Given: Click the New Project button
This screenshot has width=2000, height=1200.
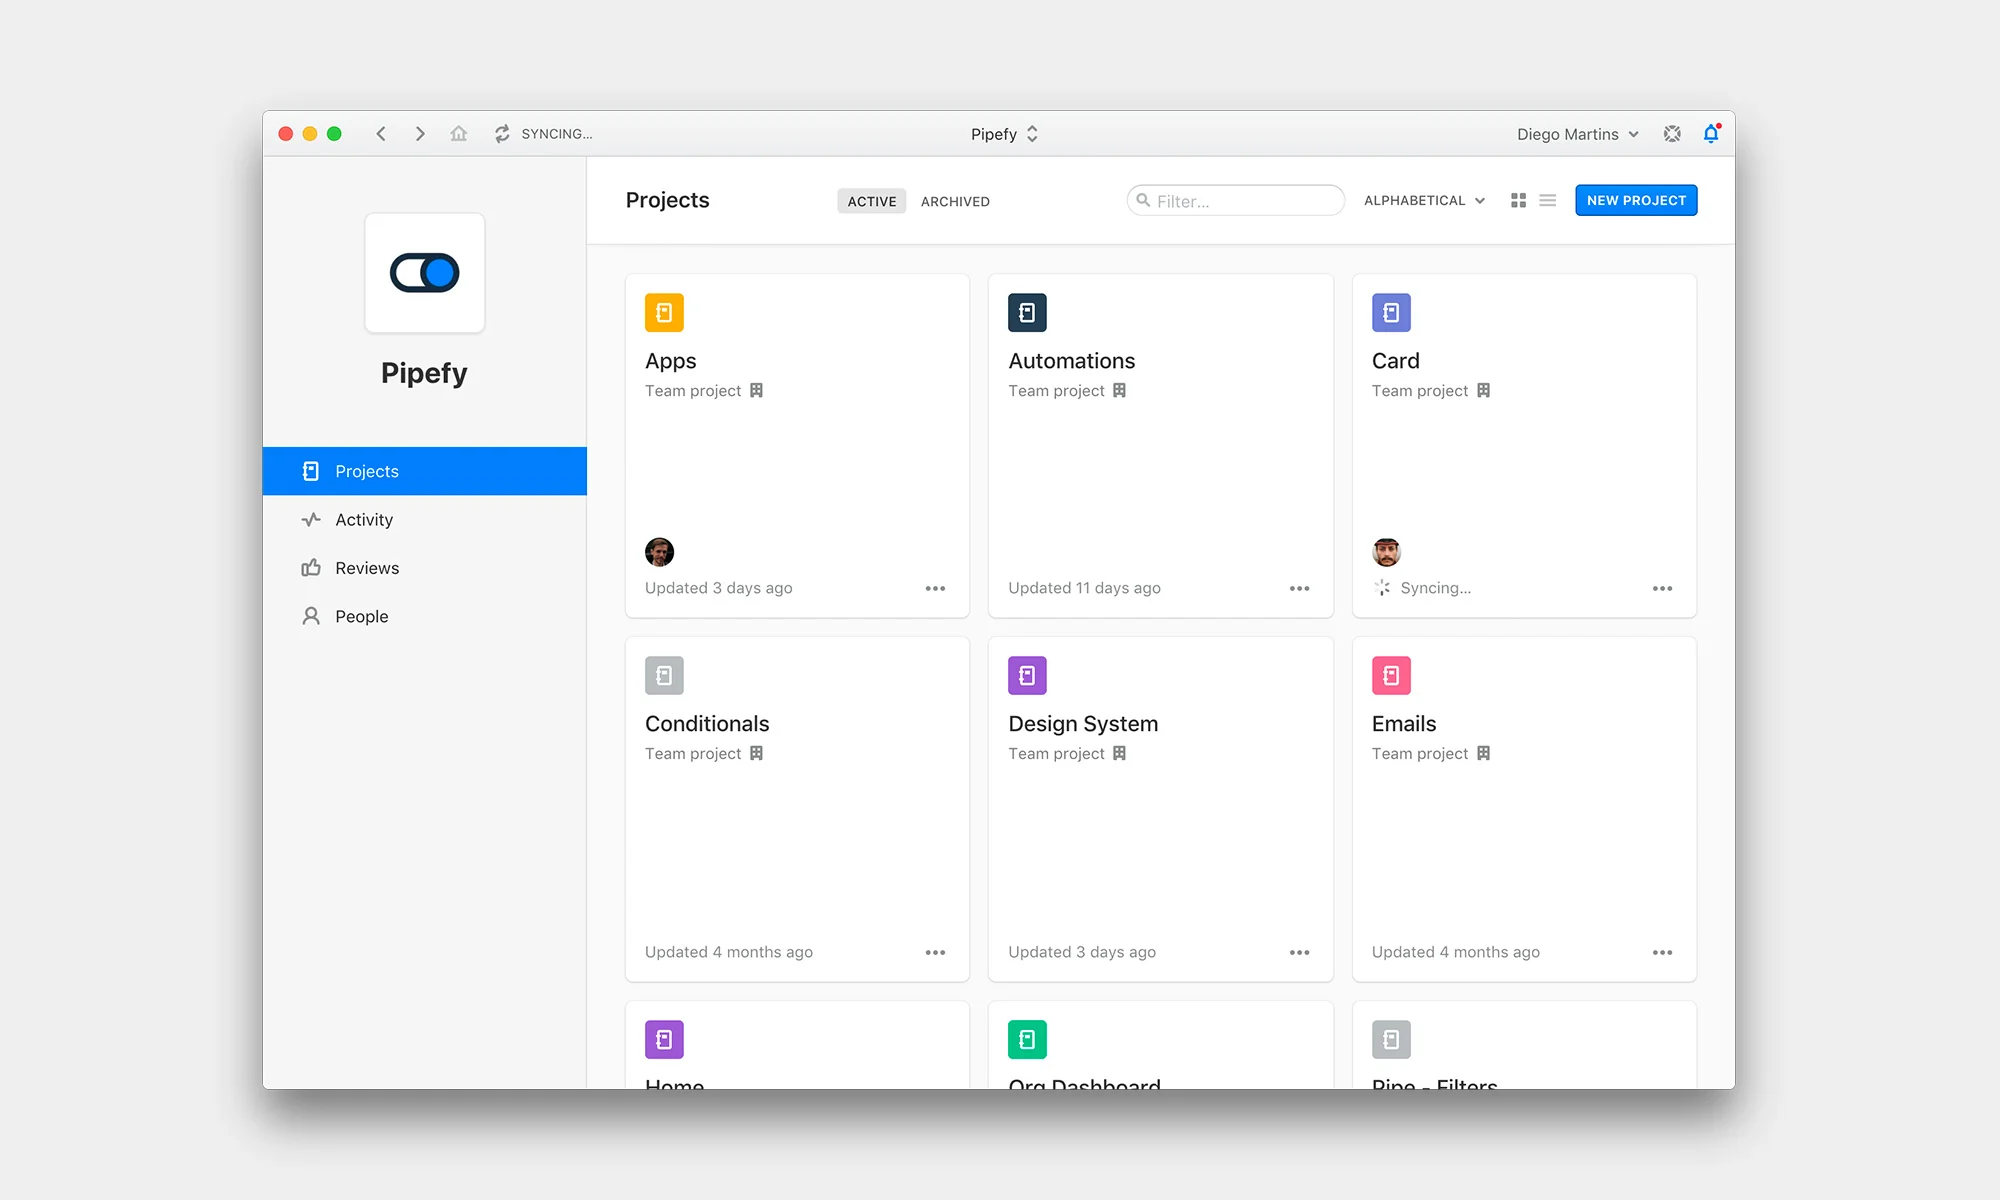Looking at the screenshot, I should (x=1636, y=201).
